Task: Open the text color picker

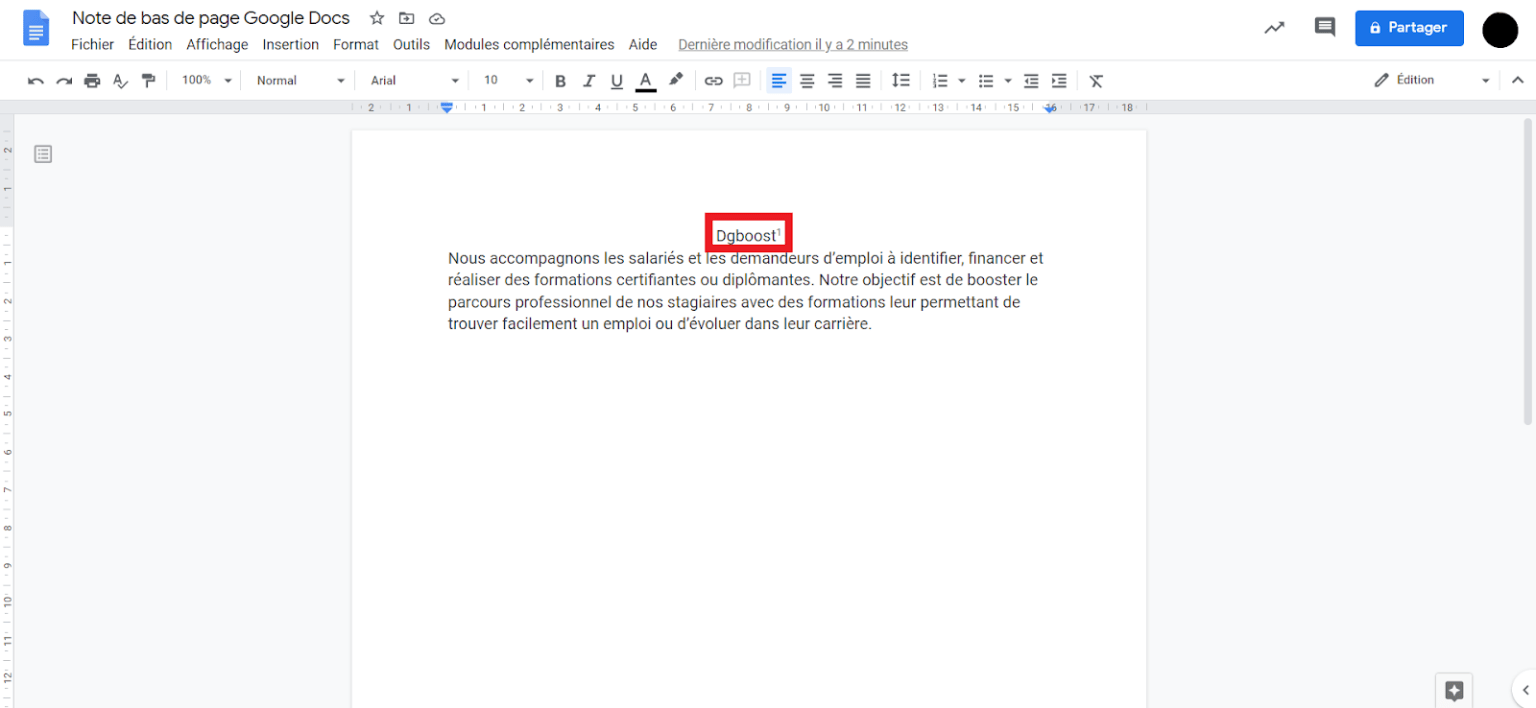Action: (646, 81)
